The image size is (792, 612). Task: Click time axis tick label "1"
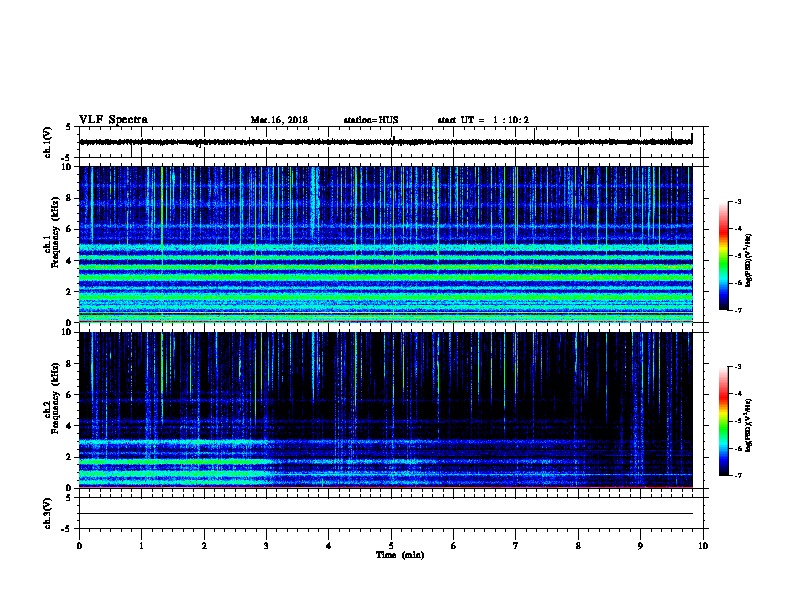tap(141, 546)
